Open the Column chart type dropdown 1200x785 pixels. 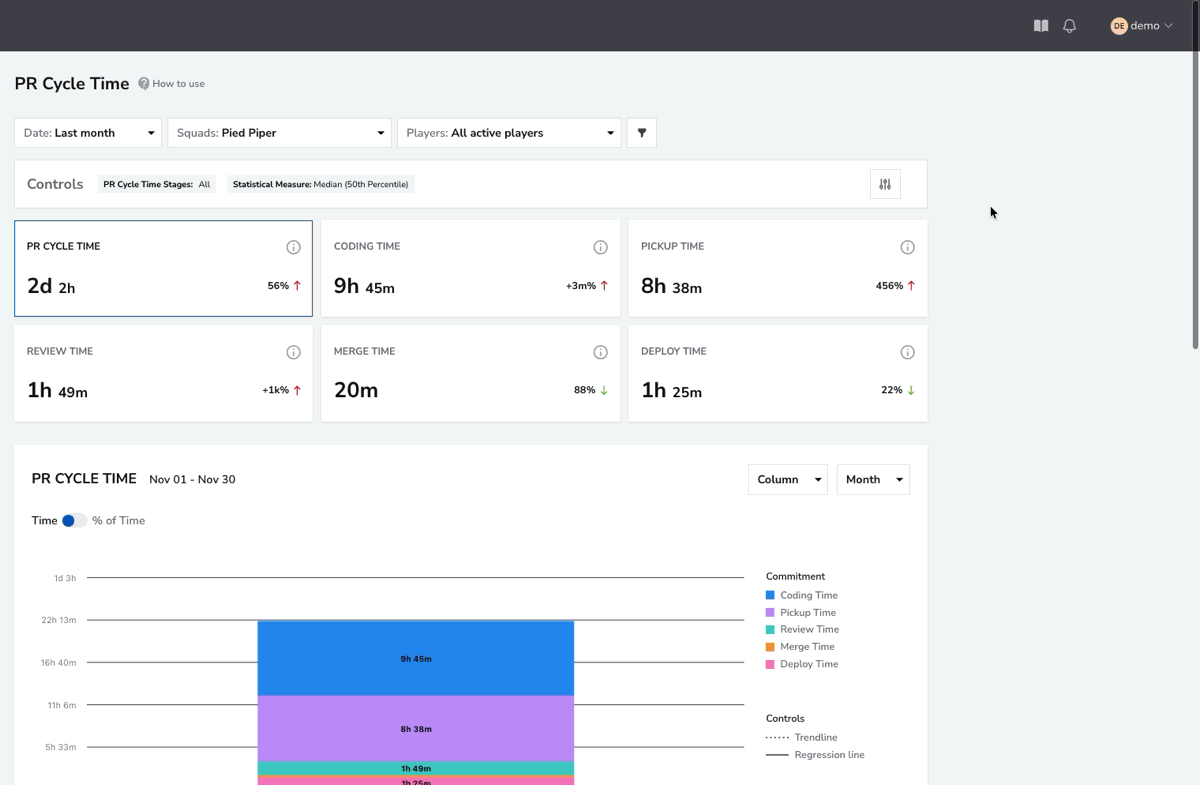point(788,480)
